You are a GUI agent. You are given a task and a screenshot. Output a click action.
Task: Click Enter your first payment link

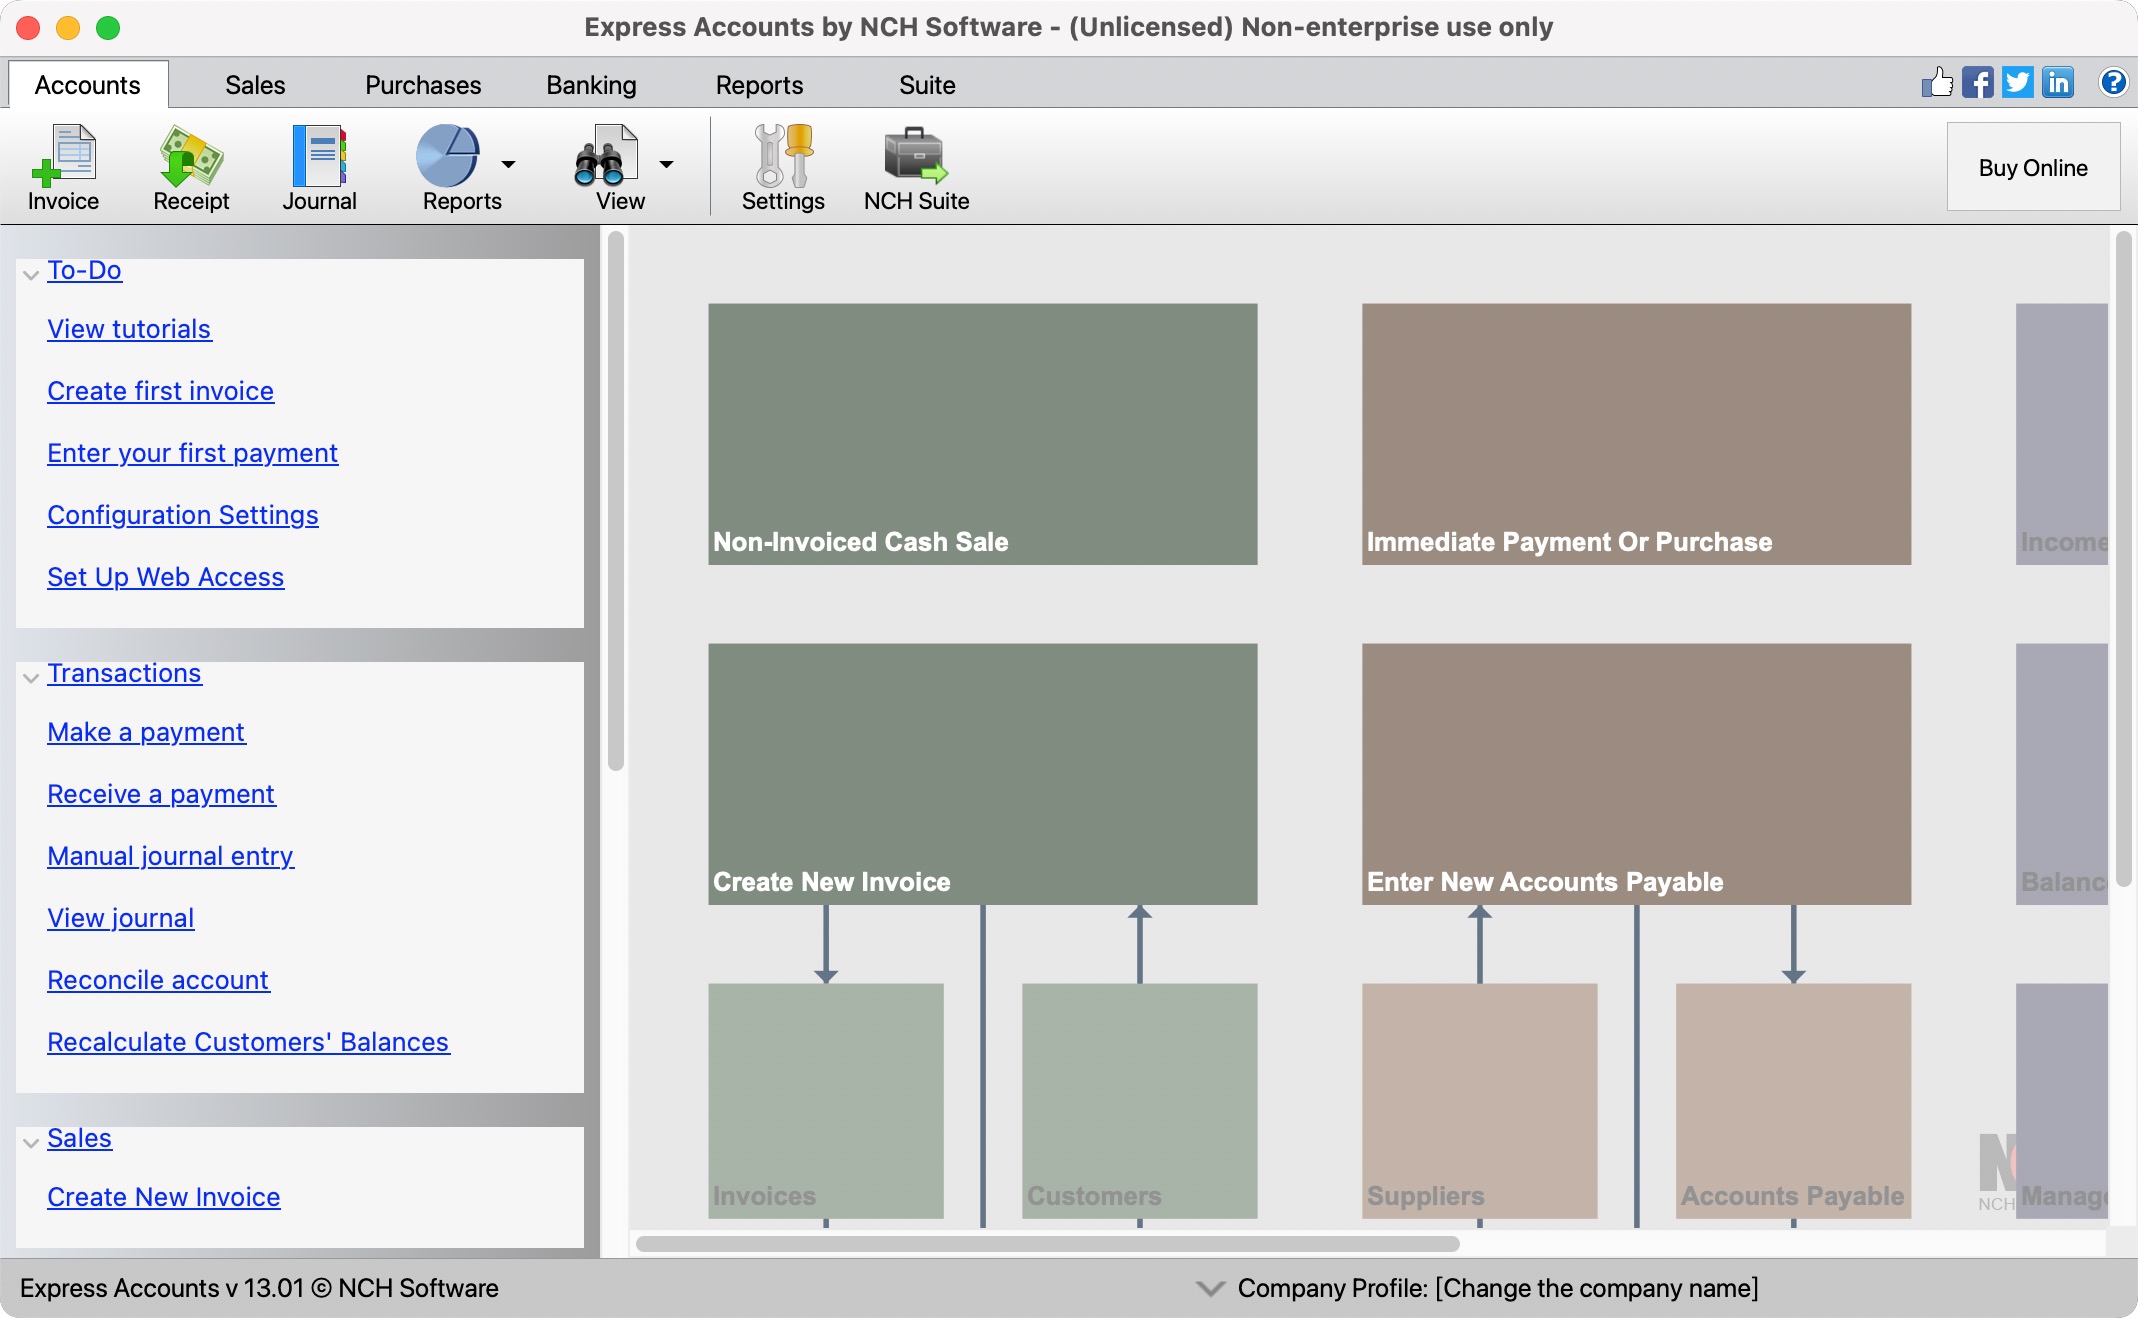192,453
